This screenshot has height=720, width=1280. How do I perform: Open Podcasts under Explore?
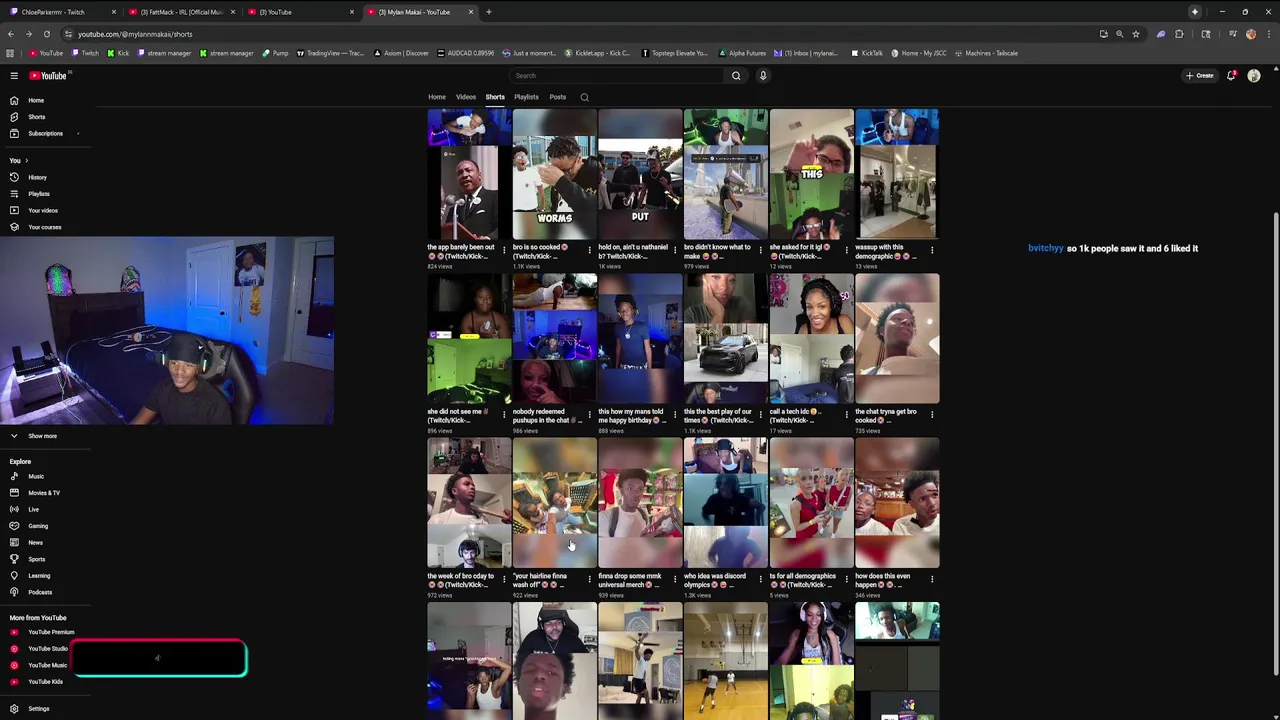pyautogui.click(x=39, y=592)
